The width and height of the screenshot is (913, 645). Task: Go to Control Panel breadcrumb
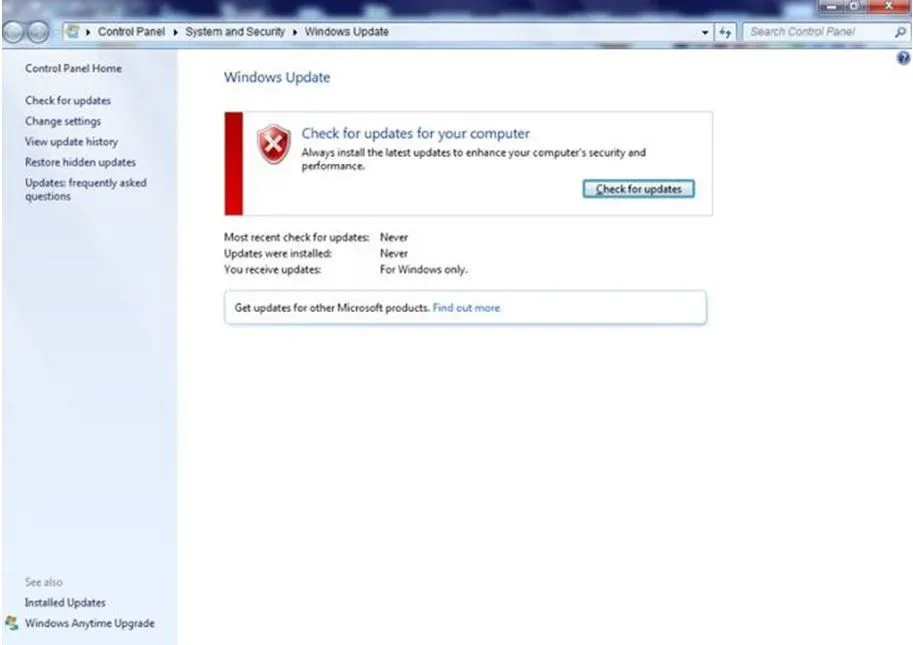(x=131, y=31)
